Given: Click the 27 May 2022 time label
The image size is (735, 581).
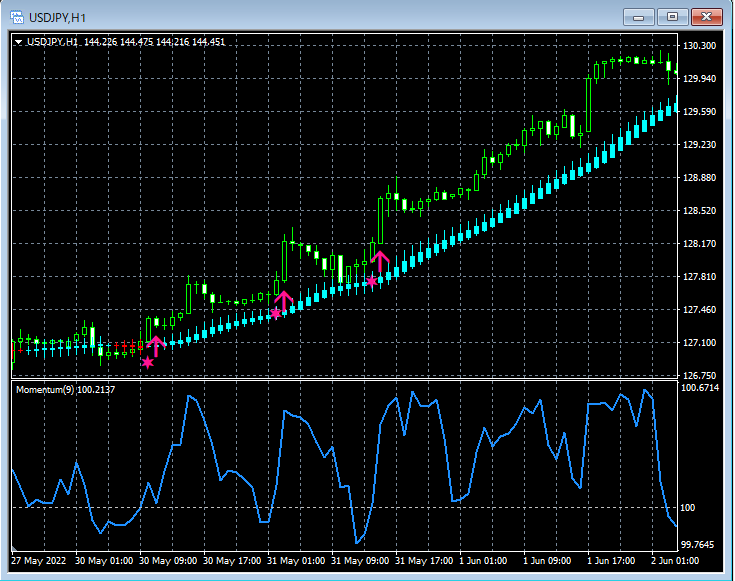Looking at the screenshot, I should click(38, 561).
